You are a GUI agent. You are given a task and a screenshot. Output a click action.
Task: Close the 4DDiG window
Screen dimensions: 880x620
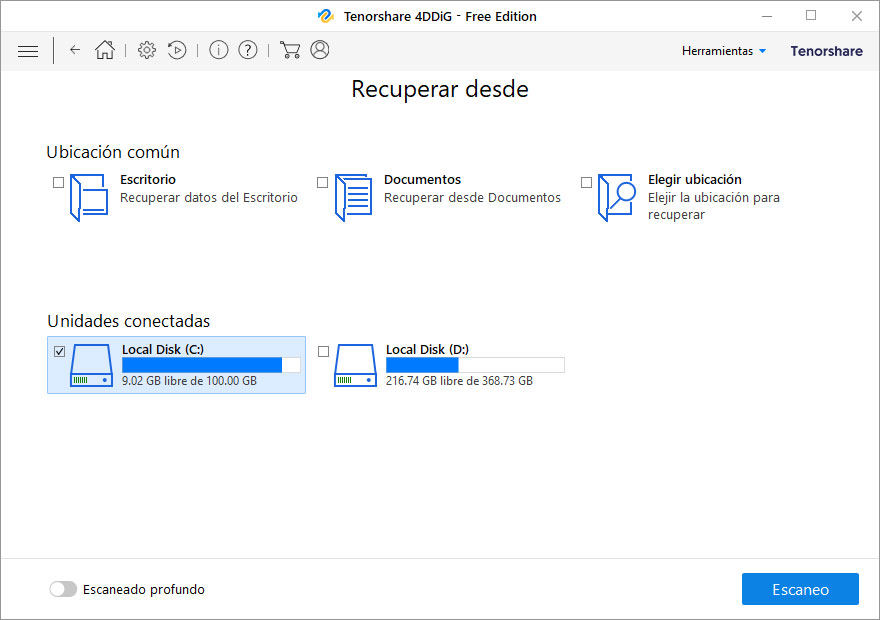coord(856,16)
